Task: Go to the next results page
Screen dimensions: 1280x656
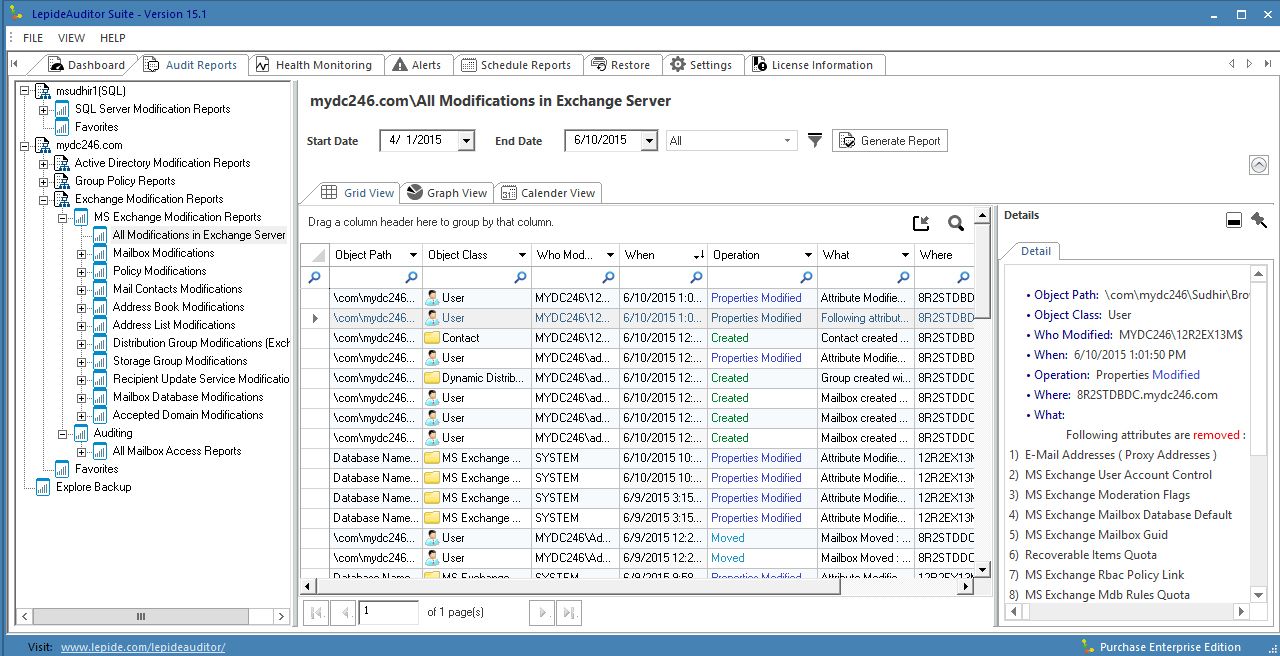Action: tap(542, 612)
